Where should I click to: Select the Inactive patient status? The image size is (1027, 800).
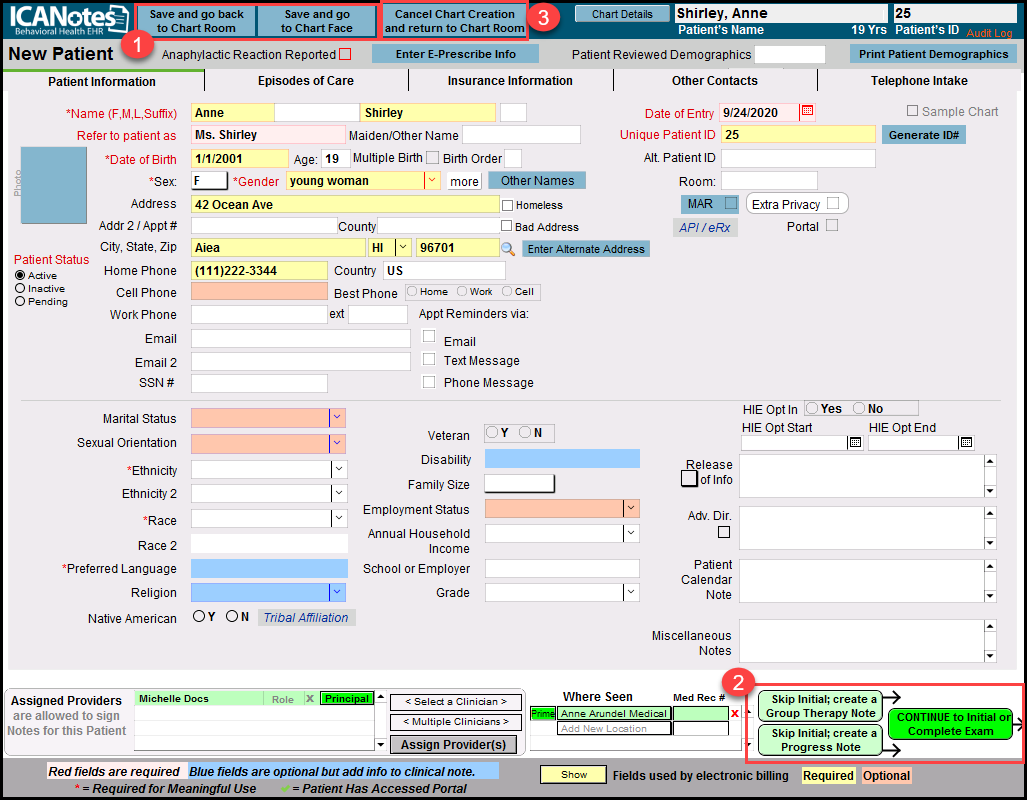pyautogui.click(x=20, y=288)
